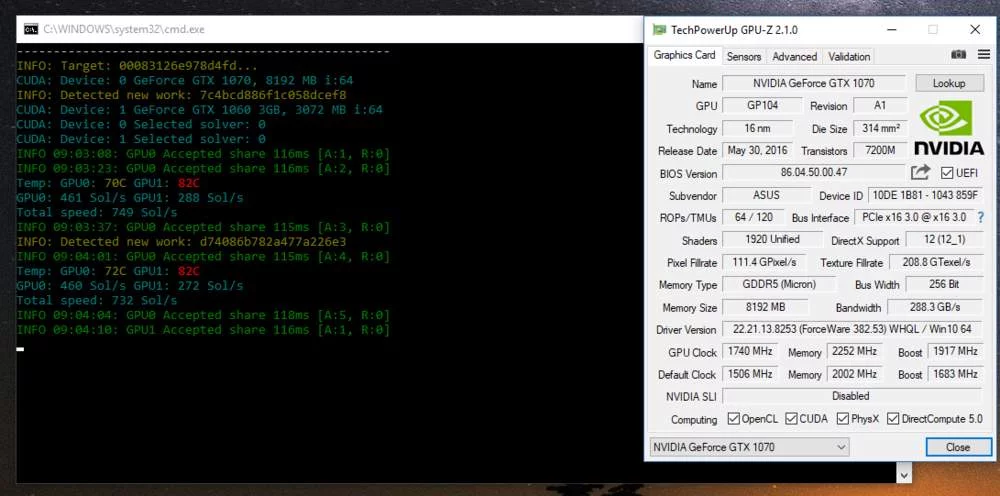This screenshot has height=496, width=1000.
Task: Switch to the Validation tab
Action: [849, 57]
